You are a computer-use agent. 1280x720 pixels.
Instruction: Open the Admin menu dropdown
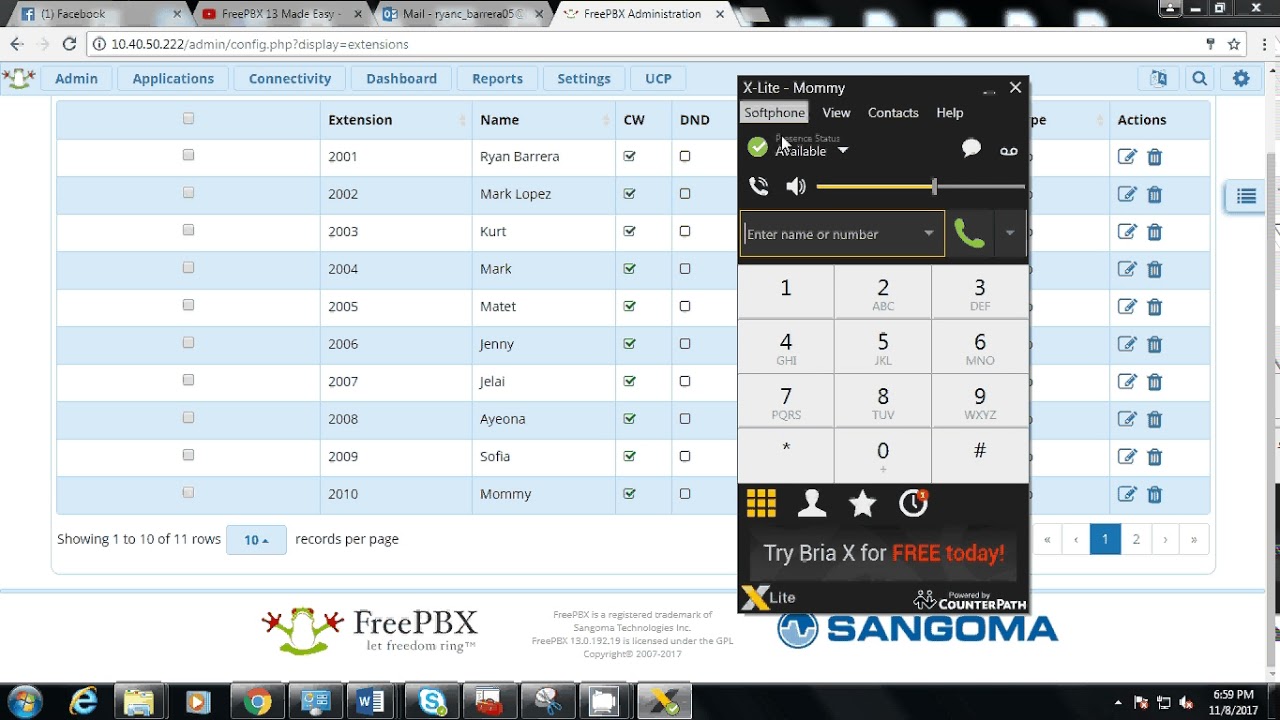(76, 79)
